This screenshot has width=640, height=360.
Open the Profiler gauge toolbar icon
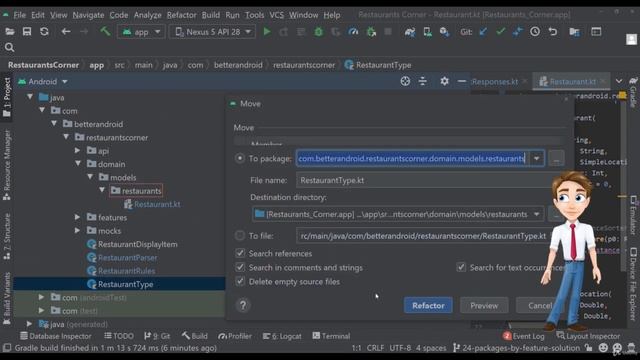[x=353, y=31]
